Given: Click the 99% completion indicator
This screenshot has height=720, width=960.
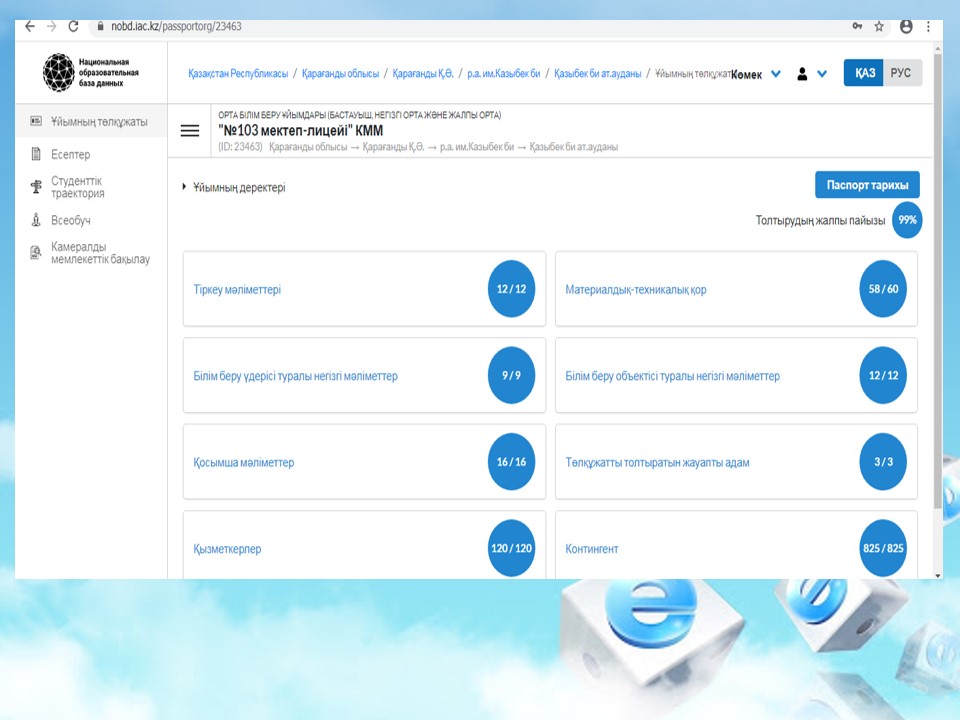Looking at the screenshot, I should tap(907, 221).
